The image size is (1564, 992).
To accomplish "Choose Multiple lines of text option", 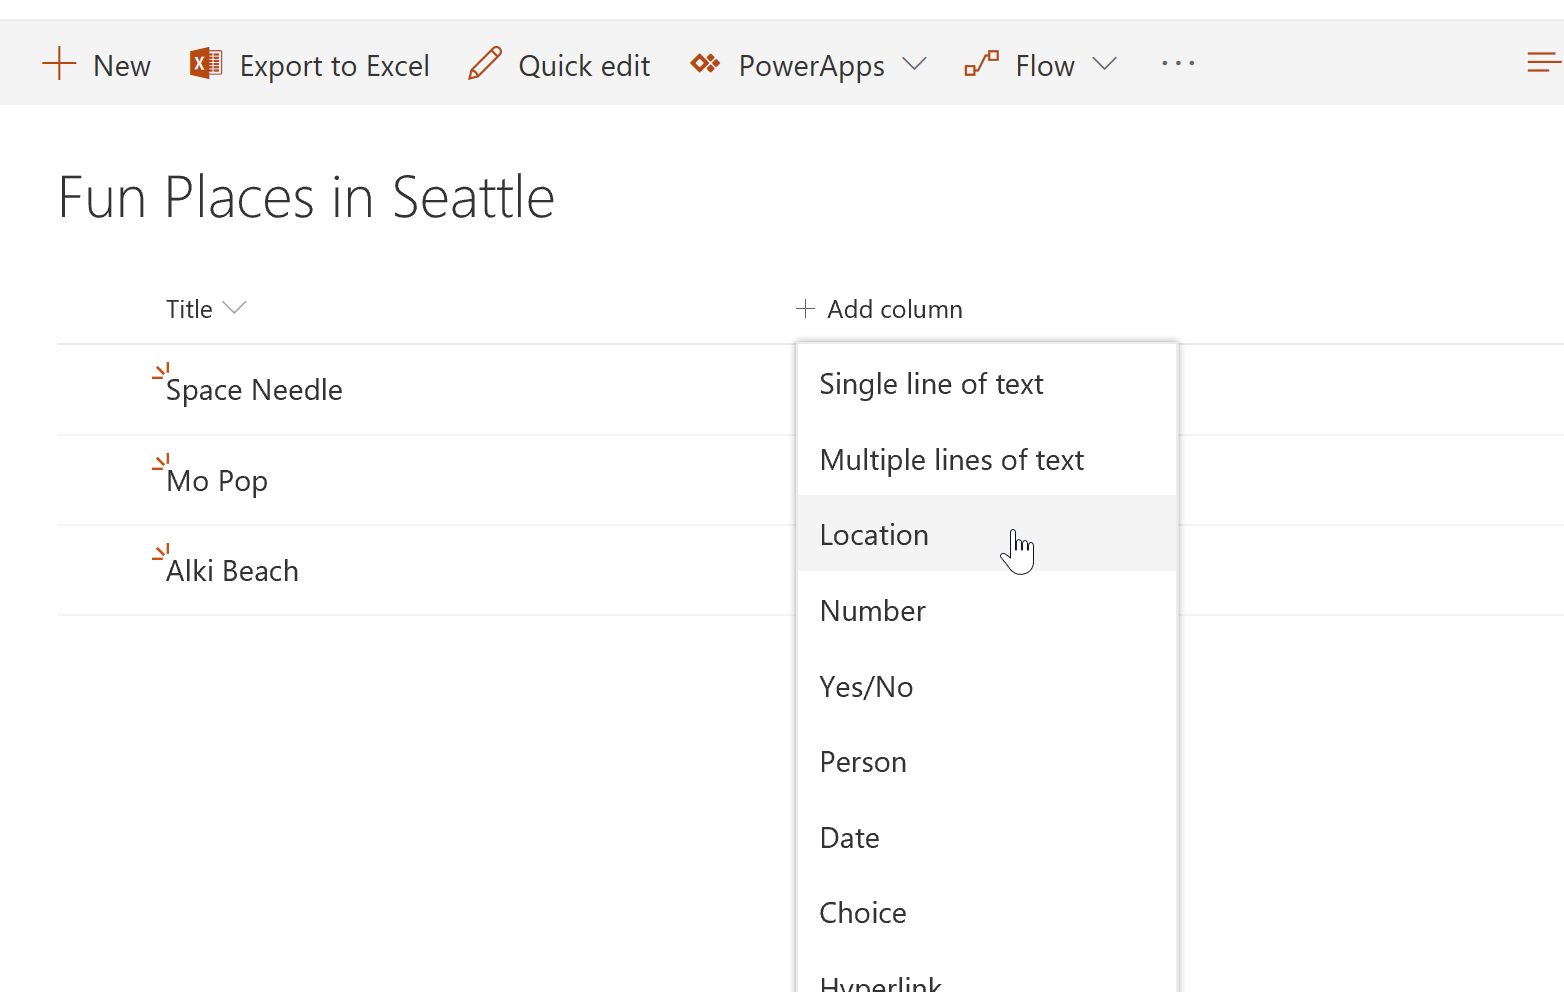I will [951, 459].
